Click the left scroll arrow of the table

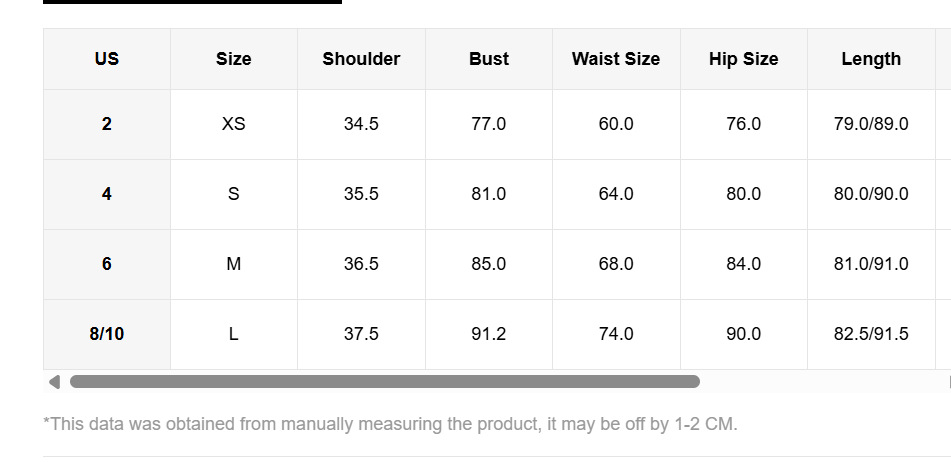pyautogui.click(x=54, y=381)
